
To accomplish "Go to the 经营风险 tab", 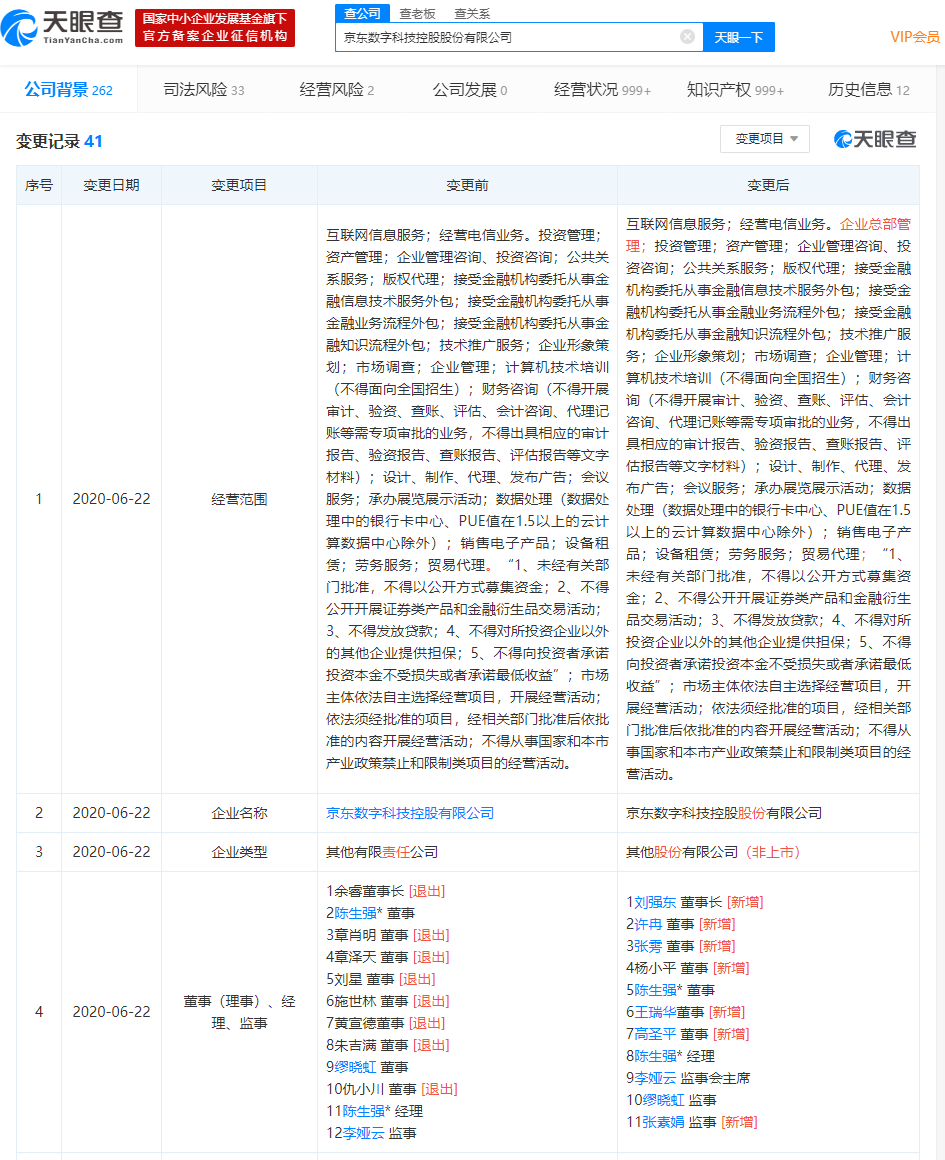I will 336,90.
